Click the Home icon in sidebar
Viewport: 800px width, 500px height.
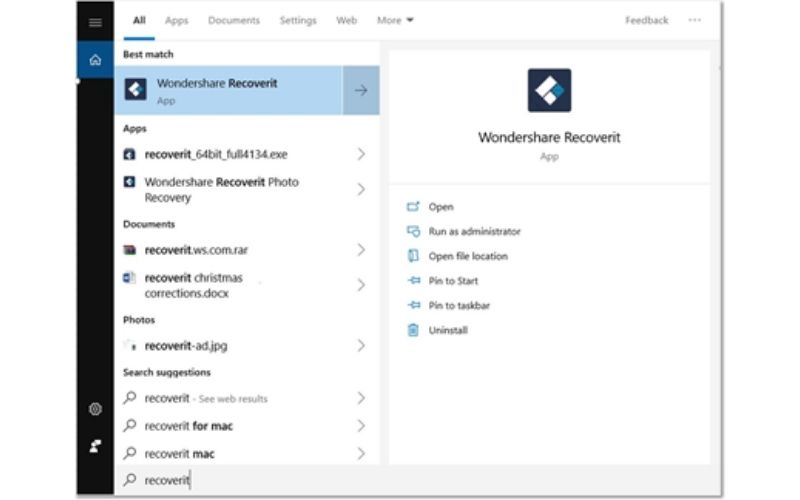point(95,60)
